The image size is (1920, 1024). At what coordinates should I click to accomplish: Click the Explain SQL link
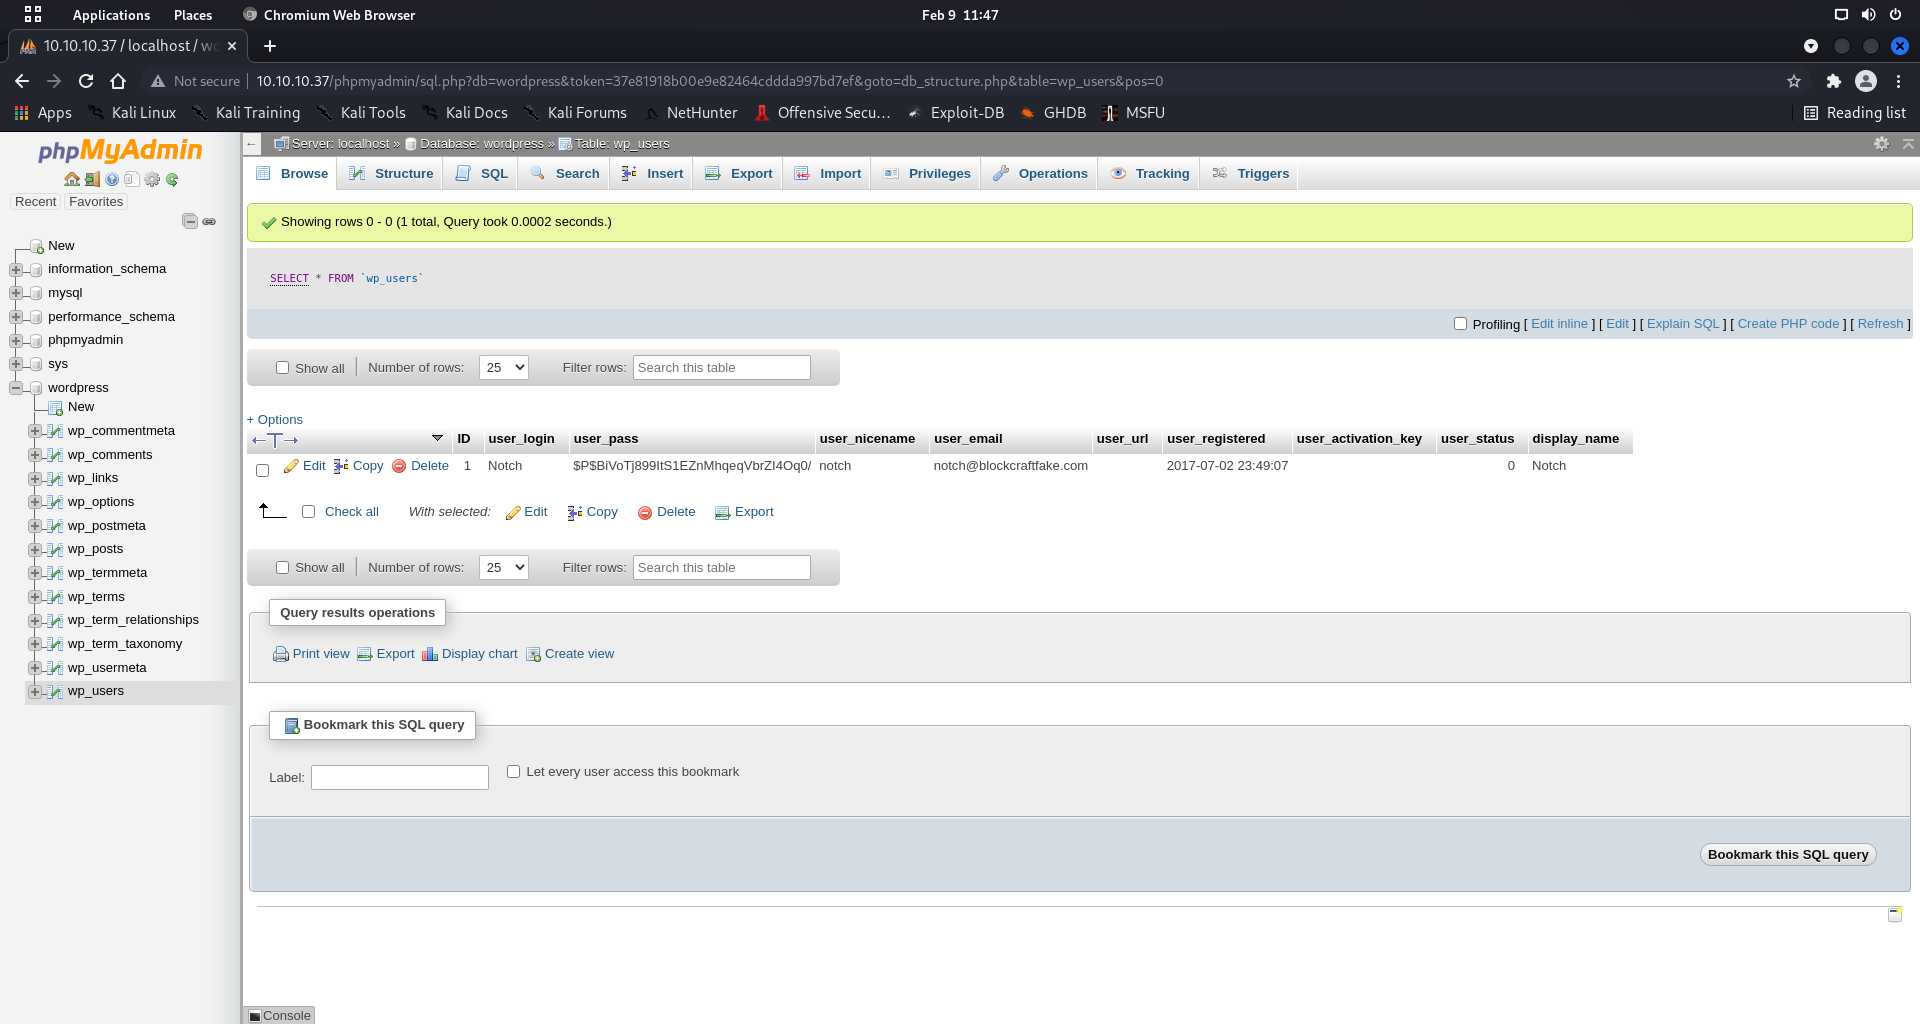tap(1682, 324)
